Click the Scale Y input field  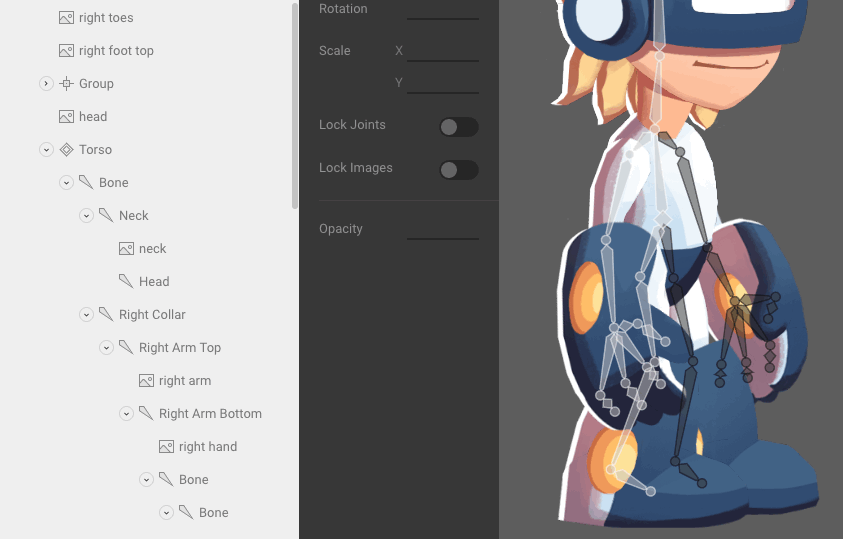[442, 83]
